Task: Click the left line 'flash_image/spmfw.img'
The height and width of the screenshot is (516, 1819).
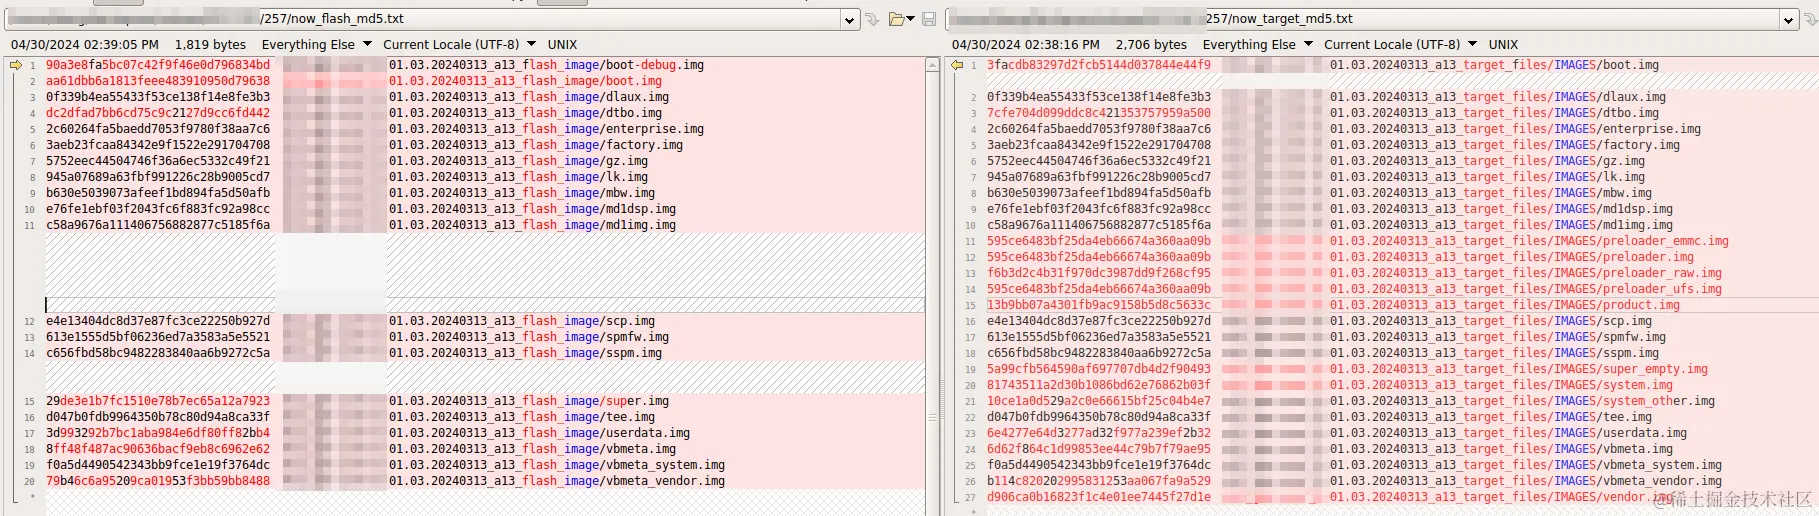Action: point(595,337)
